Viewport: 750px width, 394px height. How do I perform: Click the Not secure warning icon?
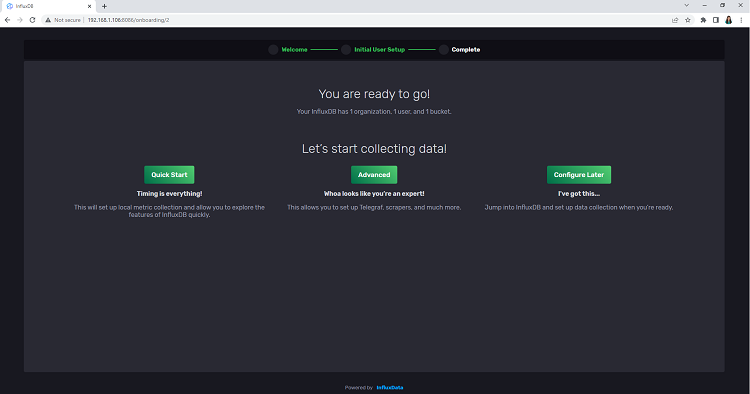pyautogui.click(x=48, y=20)
